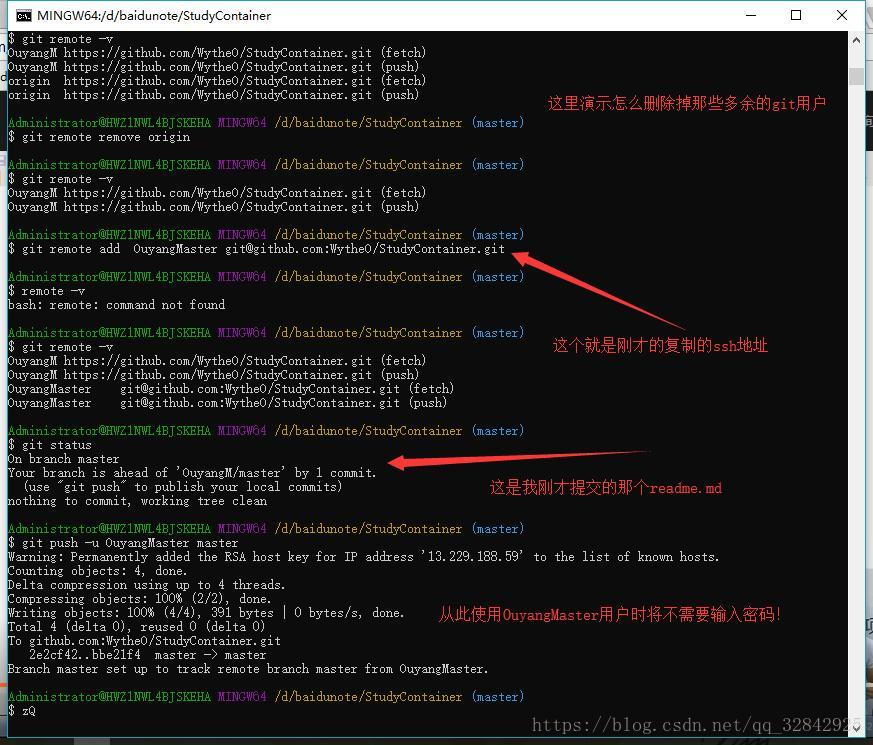Click 'Your branch is ahead of' line
873x745 pixels.
(192, 473)
